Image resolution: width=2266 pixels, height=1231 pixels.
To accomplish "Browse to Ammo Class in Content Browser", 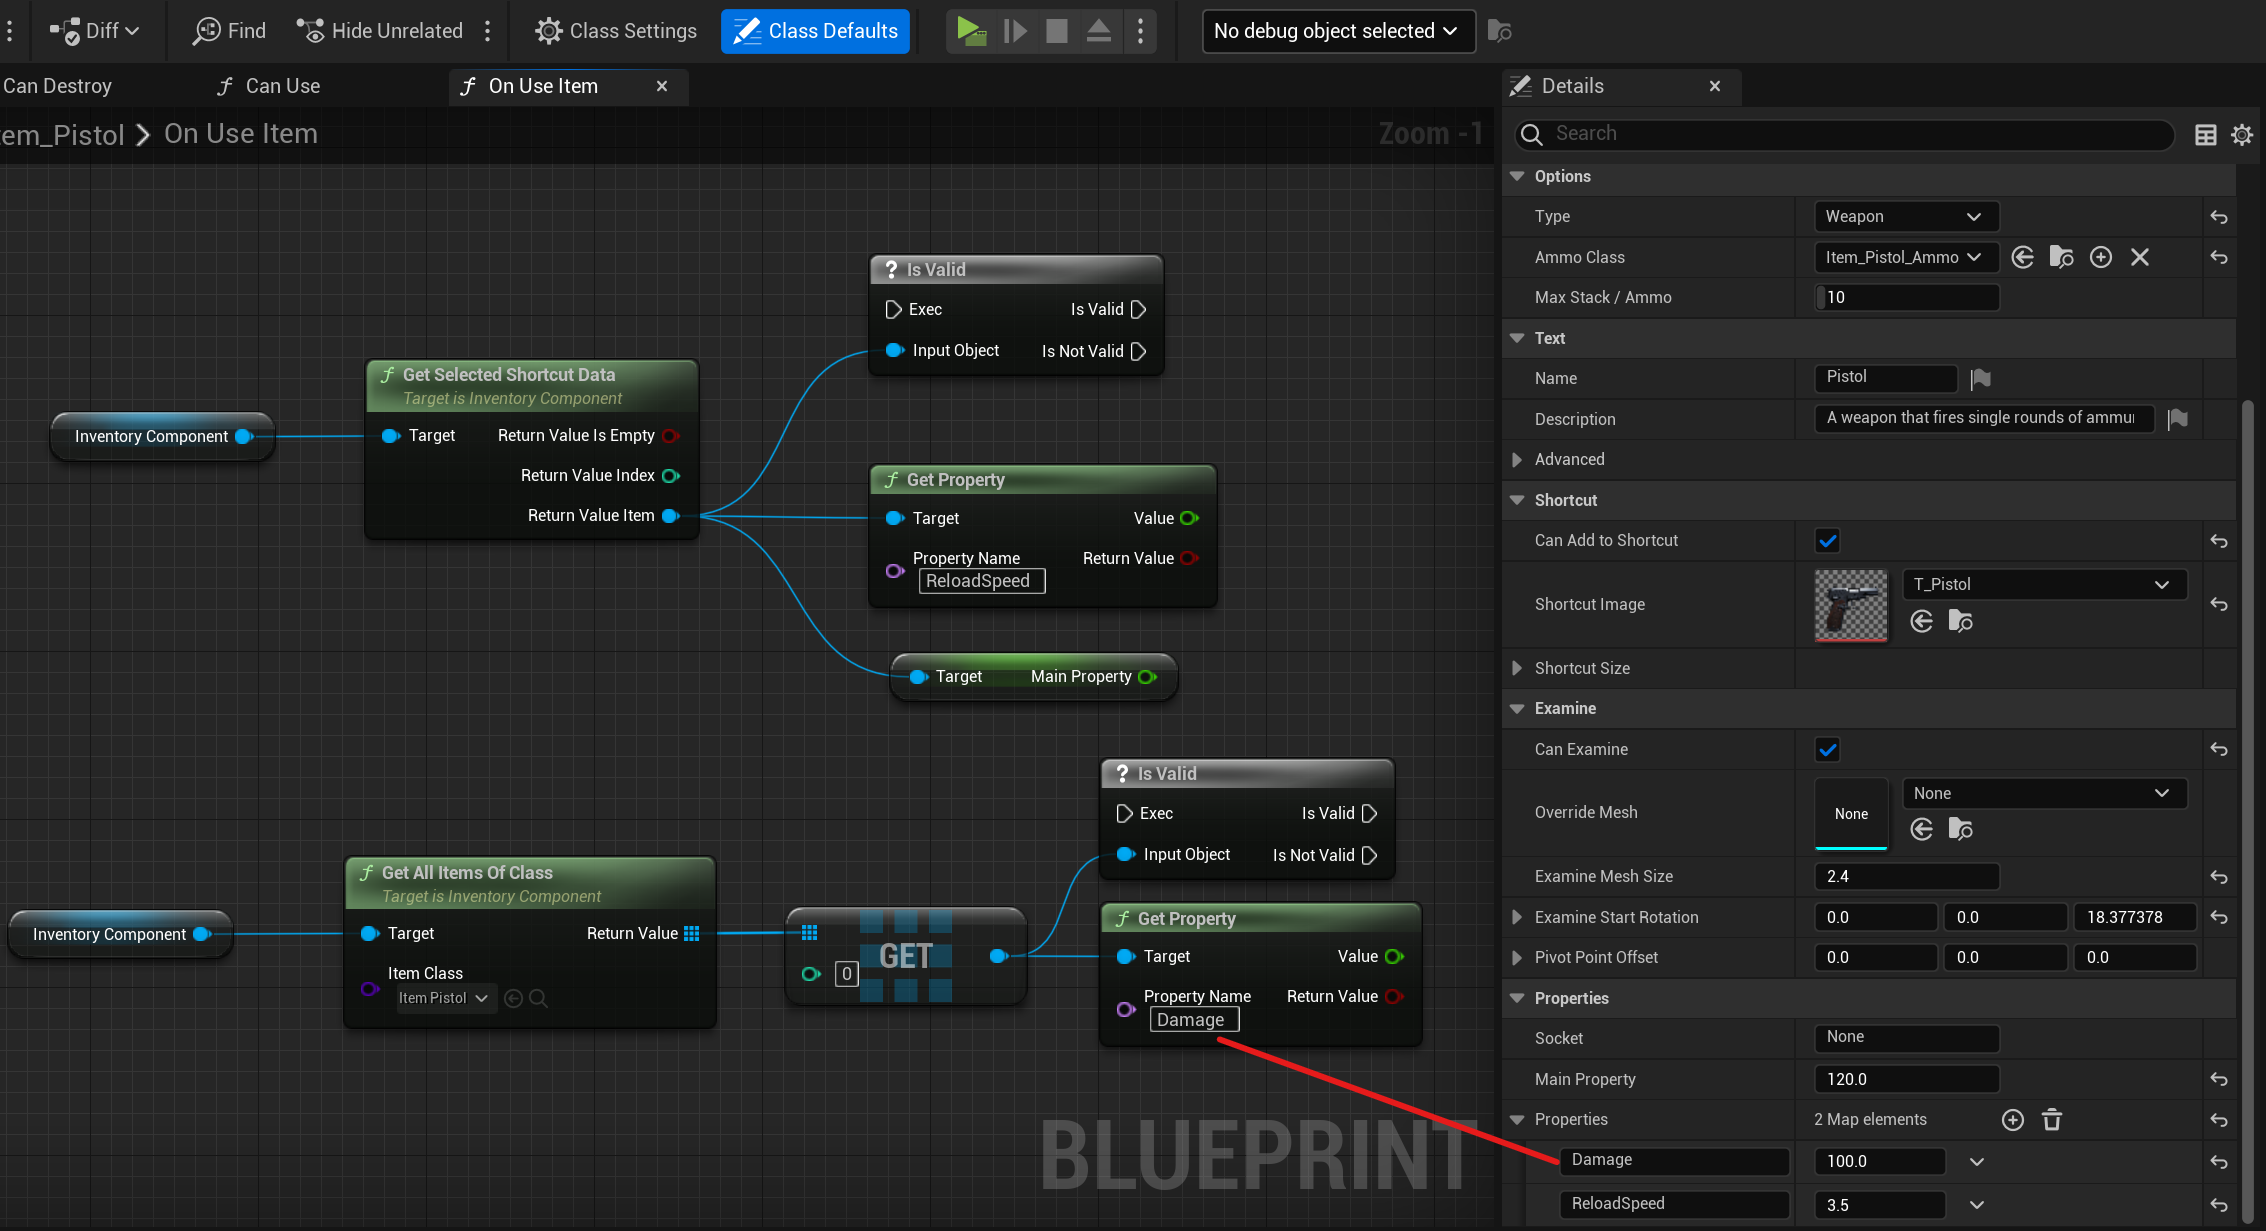I will [x=2061, y=257].
